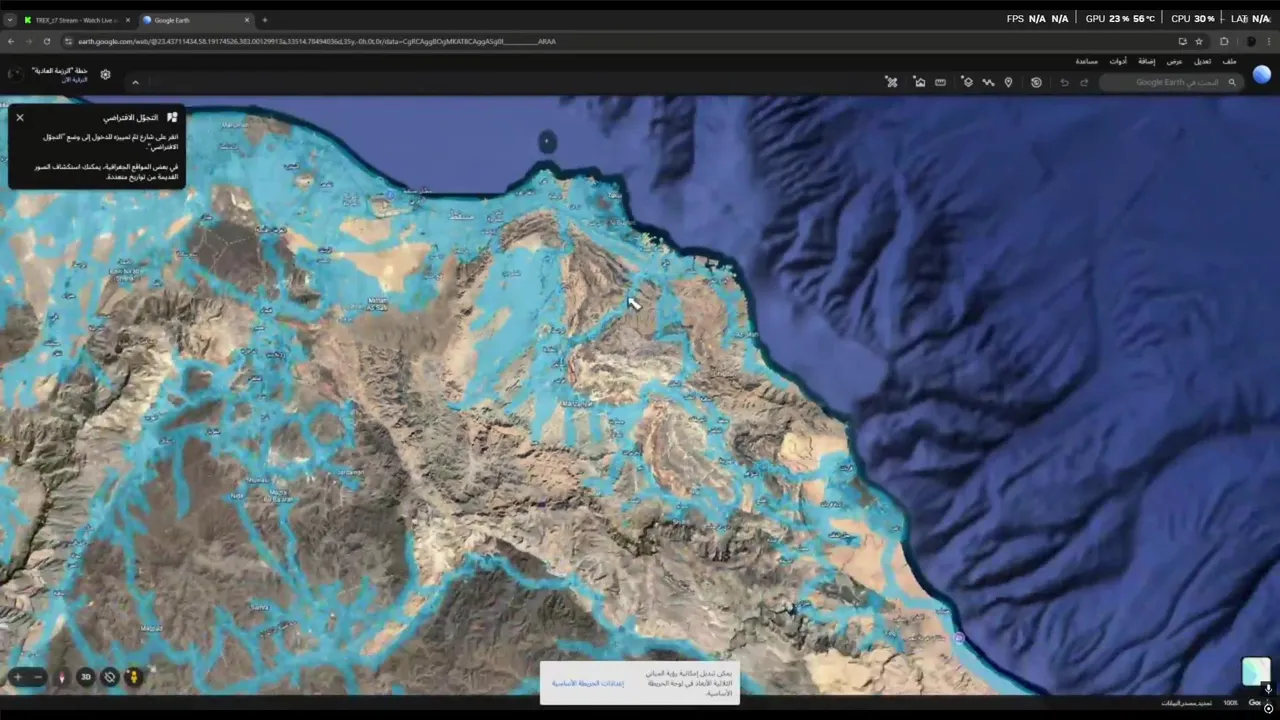The width and height of the screenshot is (1280, 720).
Task: Toggle 3D view button
Action: click(86, 677)
